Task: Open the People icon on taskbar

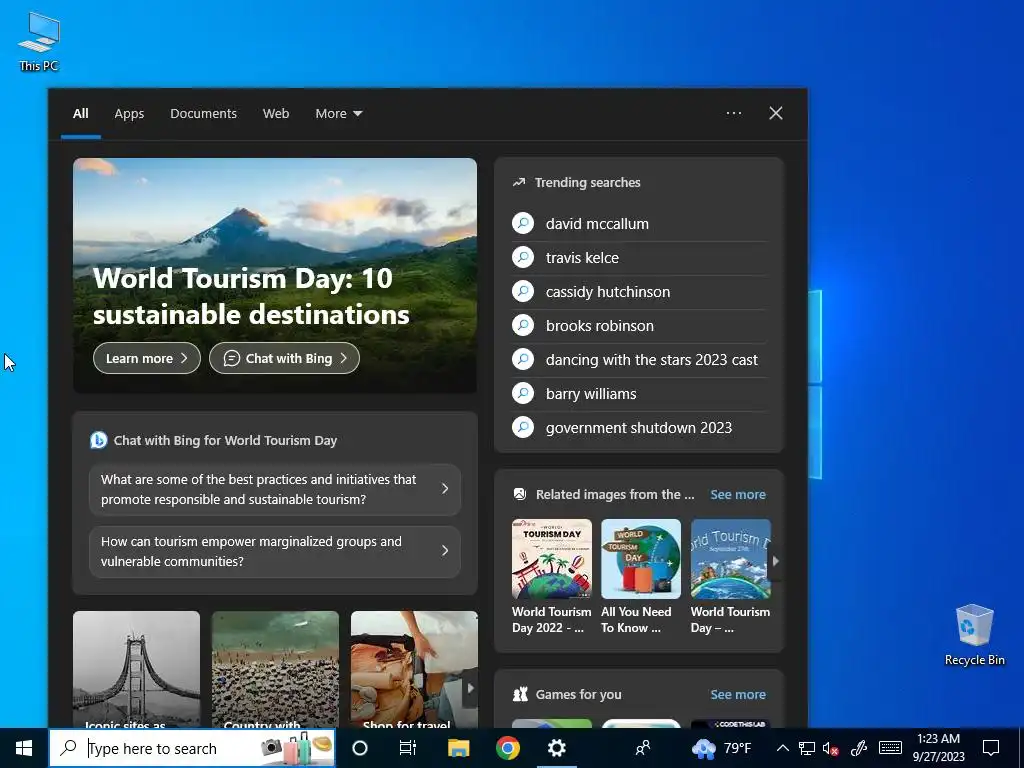Action: (643, 748)
